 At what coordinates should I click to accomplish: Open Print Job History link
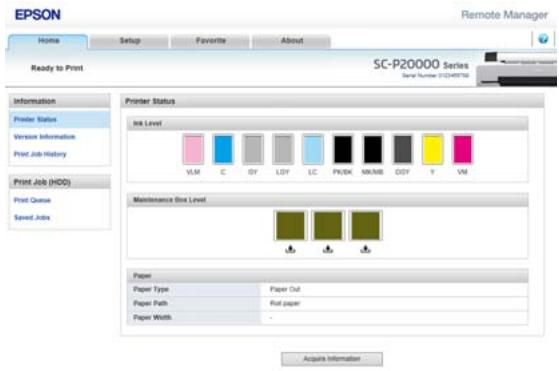(x=40, y=154)
